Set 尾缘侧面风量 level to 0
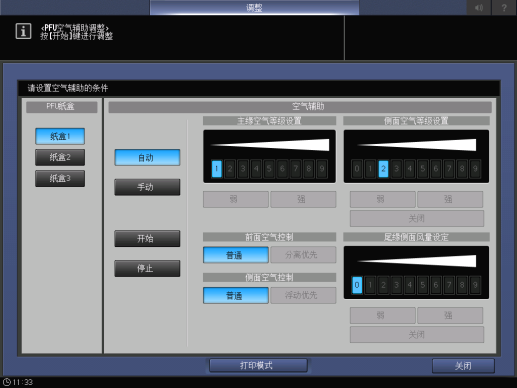 [357, 285]
